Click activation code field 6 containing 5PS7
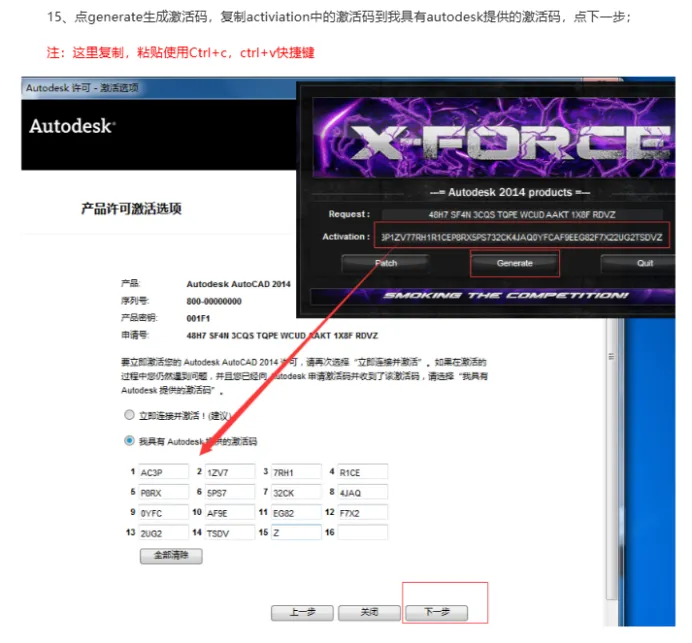 [230, 492]
